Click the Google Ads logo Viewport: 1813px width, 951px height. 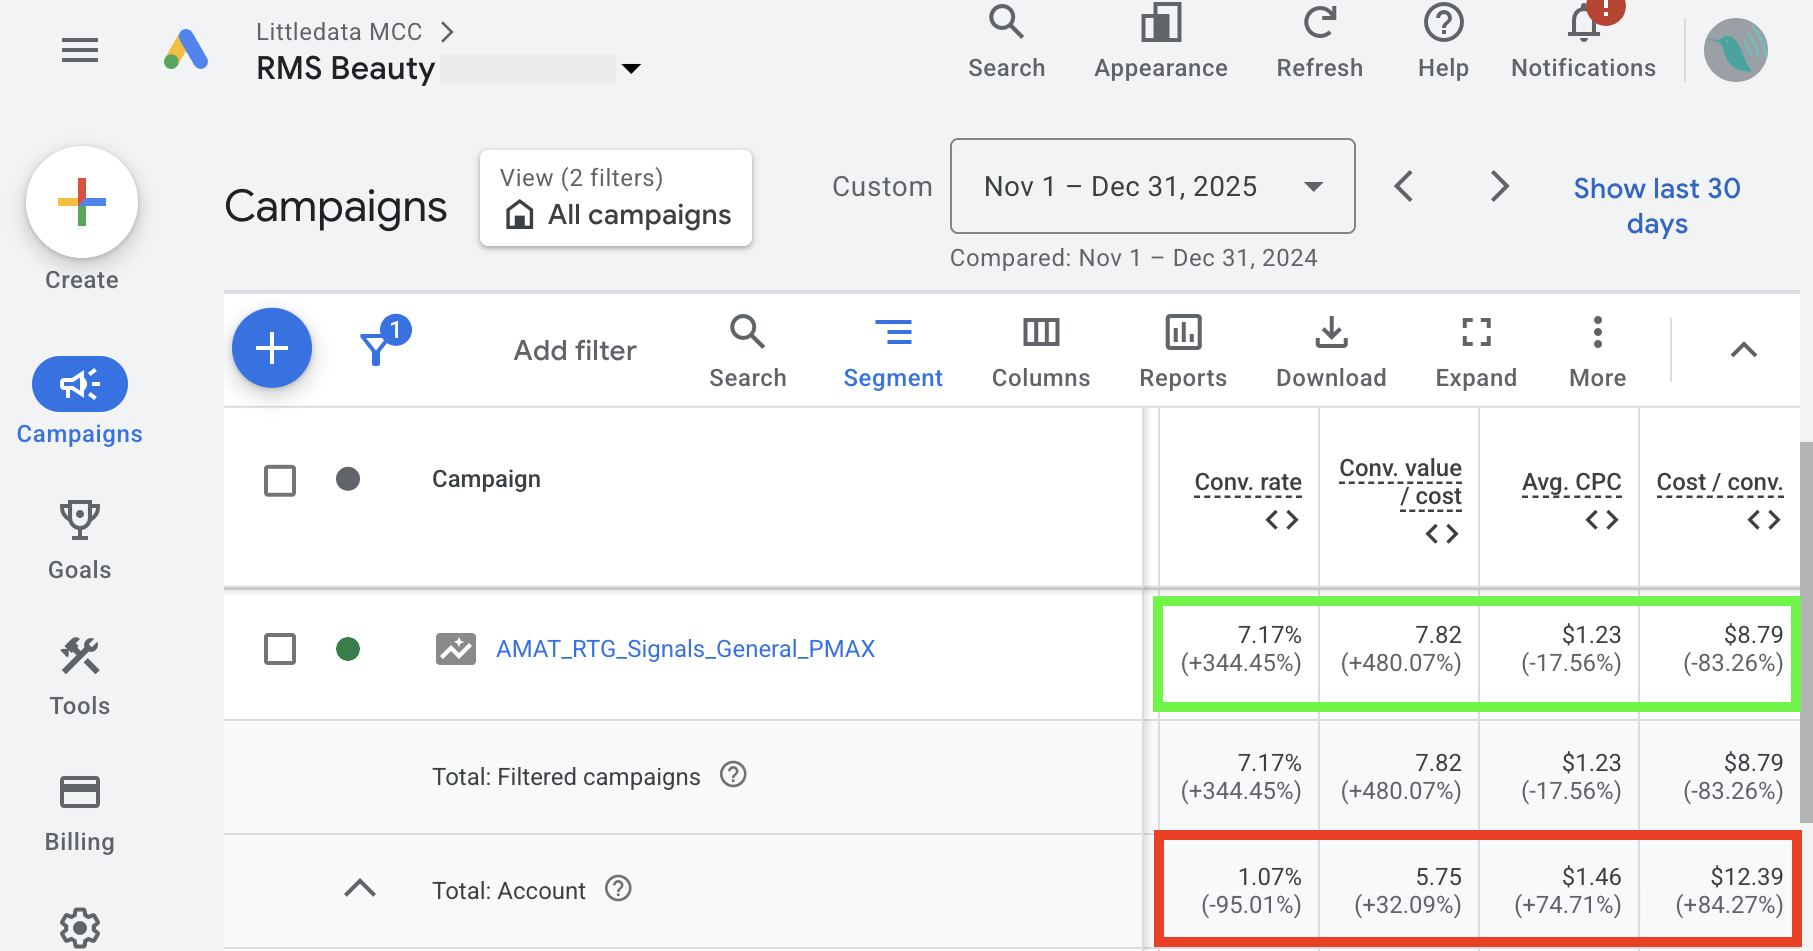(186, 50)
